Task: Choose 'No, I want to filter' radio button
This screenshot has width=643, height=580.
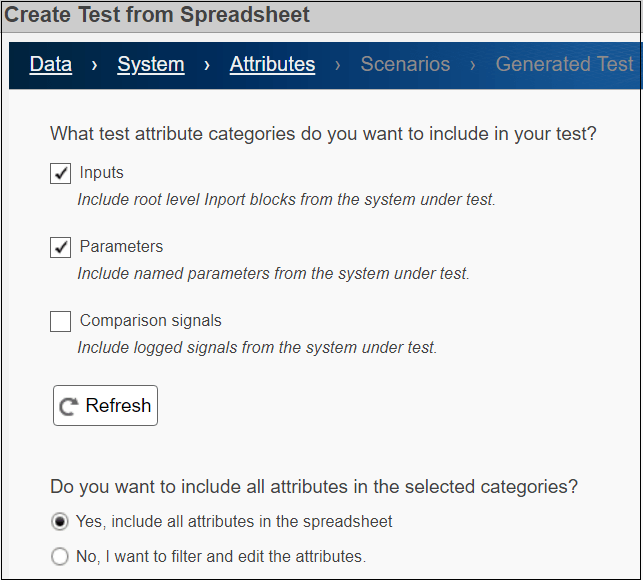Action: pyautogui.click(x=60, y=556)
